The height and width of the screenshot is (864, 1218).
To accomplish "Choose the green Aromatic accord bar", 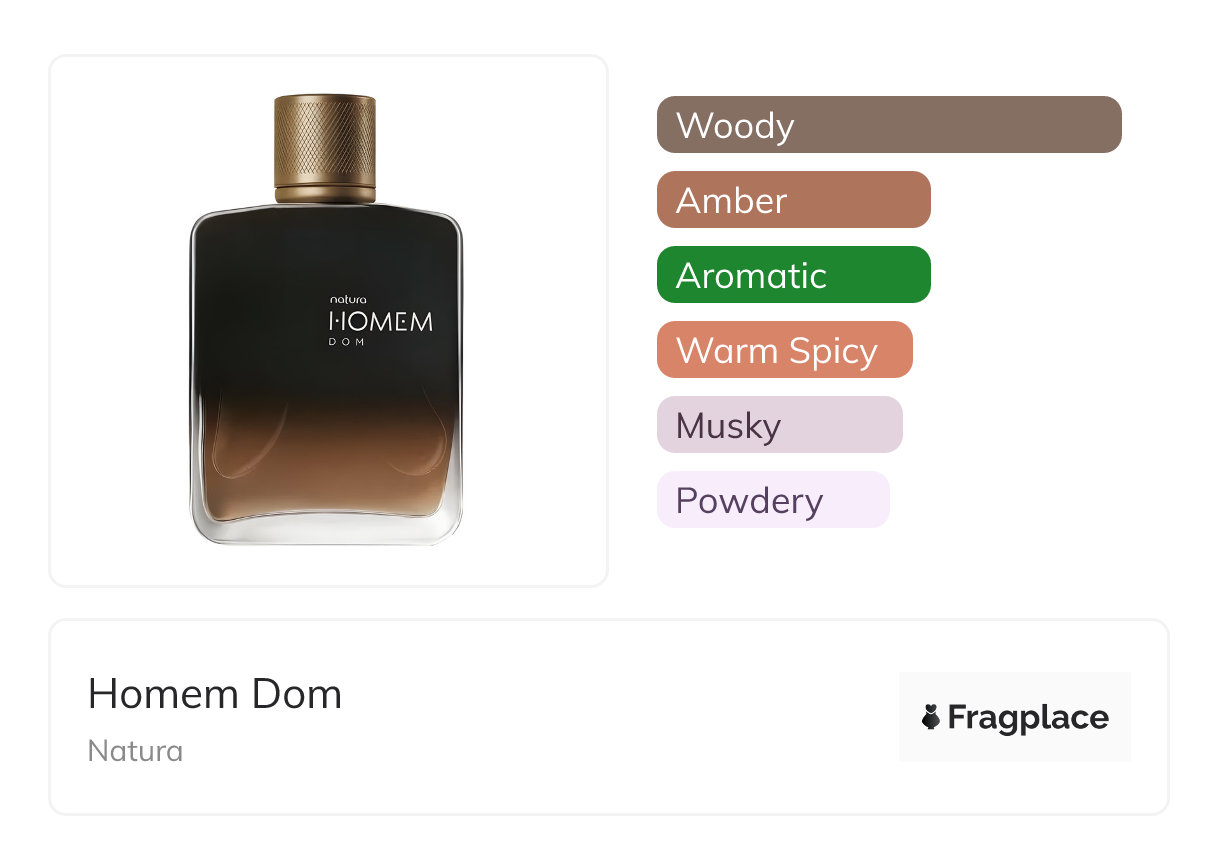I will 794,275.
